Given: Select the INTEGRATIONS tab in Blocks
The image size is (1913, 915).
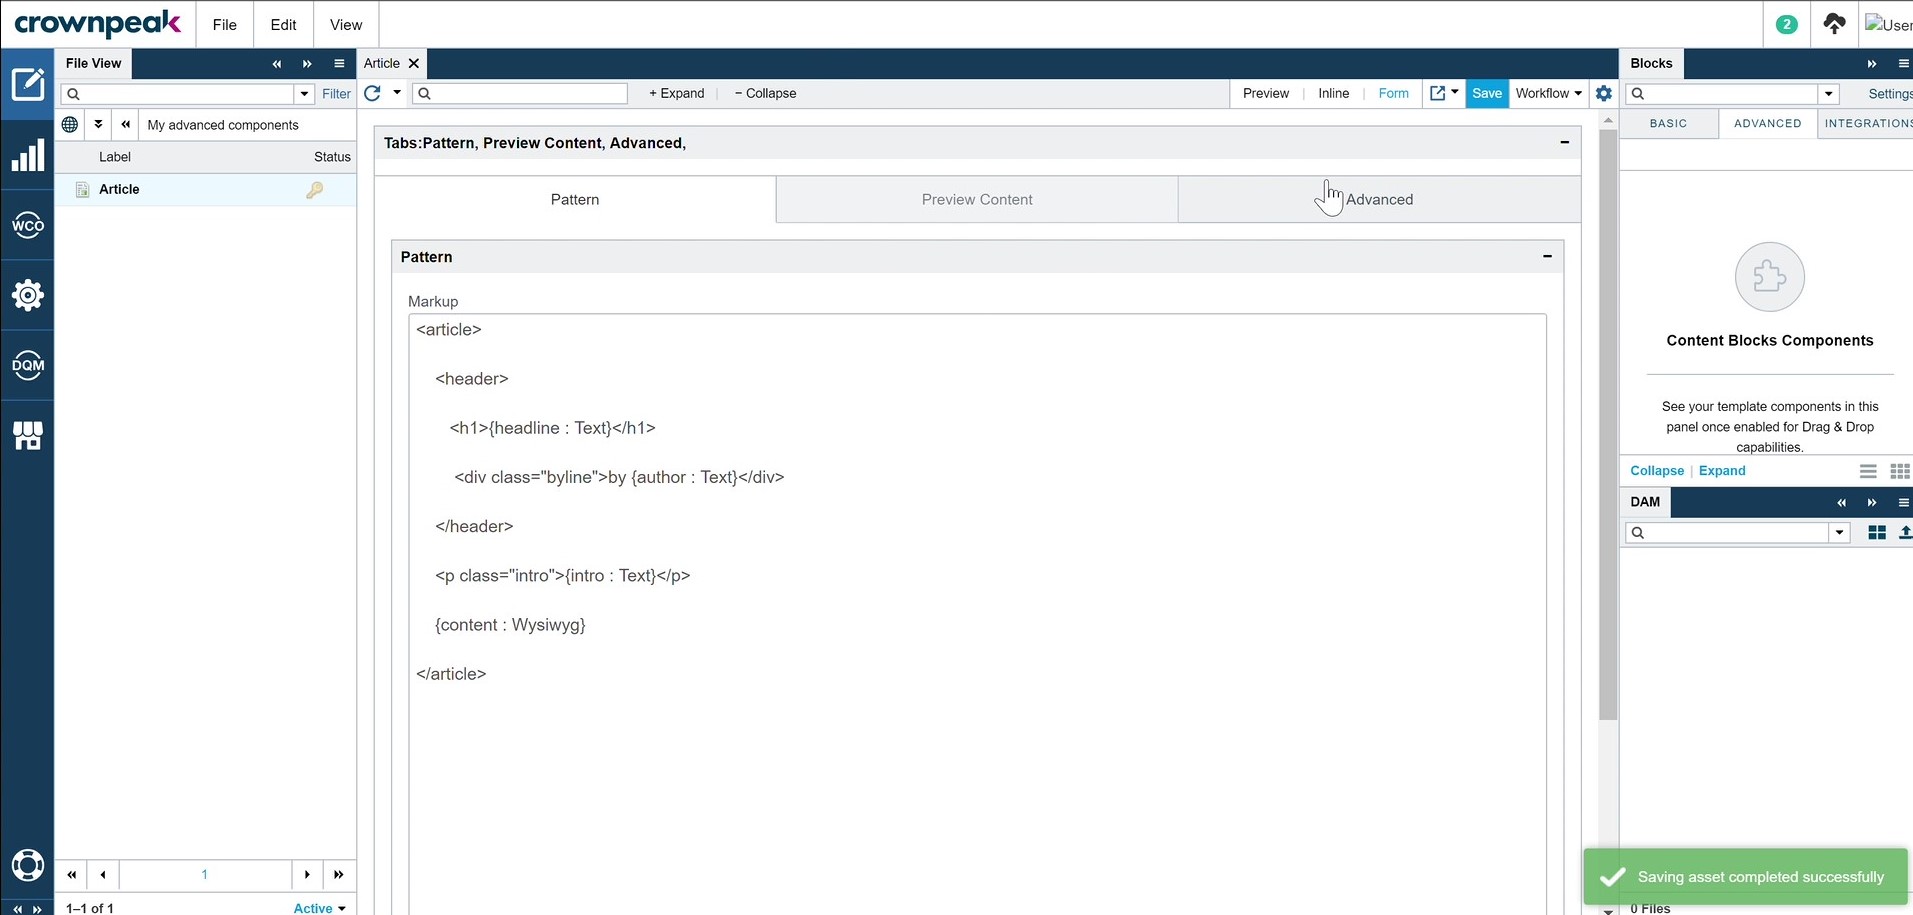Looking at the screenshot, I should [1866, 123].
